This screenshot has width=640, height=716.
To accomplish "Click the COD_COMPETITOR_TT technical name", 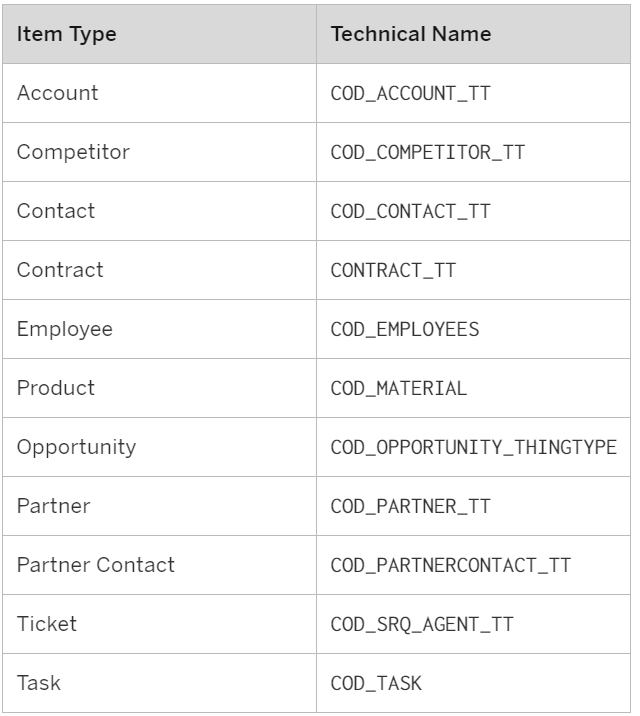I will [428, 153].
